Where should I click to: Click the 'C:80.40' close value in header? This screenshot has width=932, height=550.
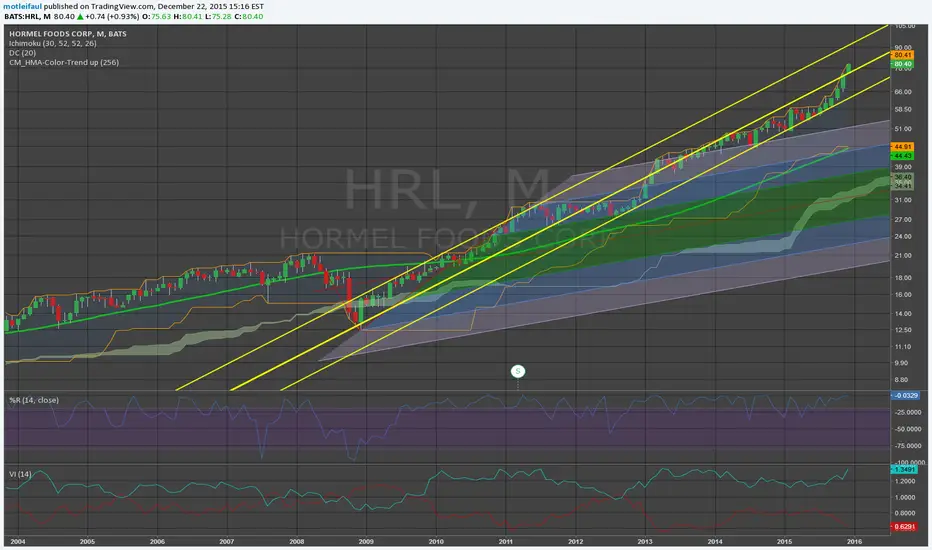[x=248, y=16]
